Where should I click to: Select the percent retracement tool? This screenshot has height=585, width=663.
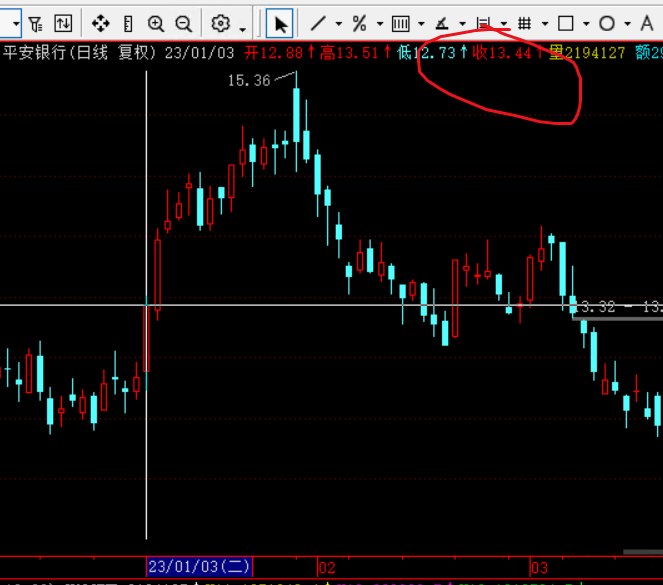[359, 23]
